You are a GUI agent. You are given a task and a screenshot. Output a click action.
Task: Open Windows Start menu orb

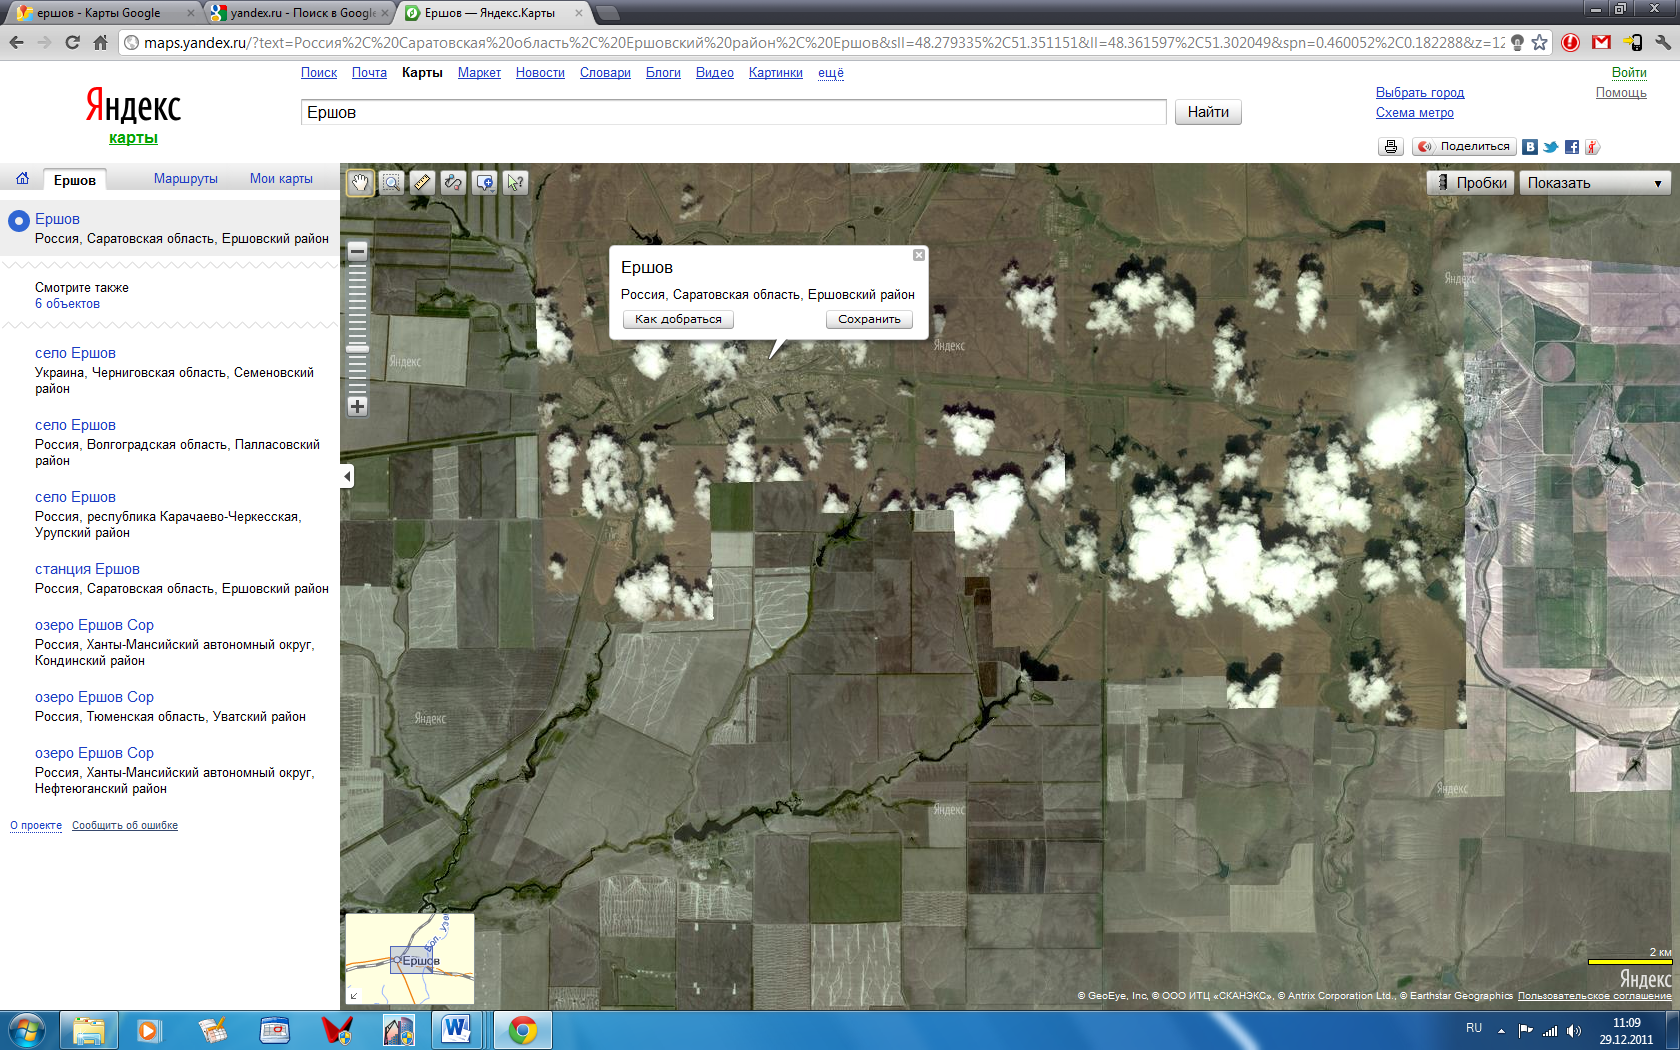(27, 1030)
